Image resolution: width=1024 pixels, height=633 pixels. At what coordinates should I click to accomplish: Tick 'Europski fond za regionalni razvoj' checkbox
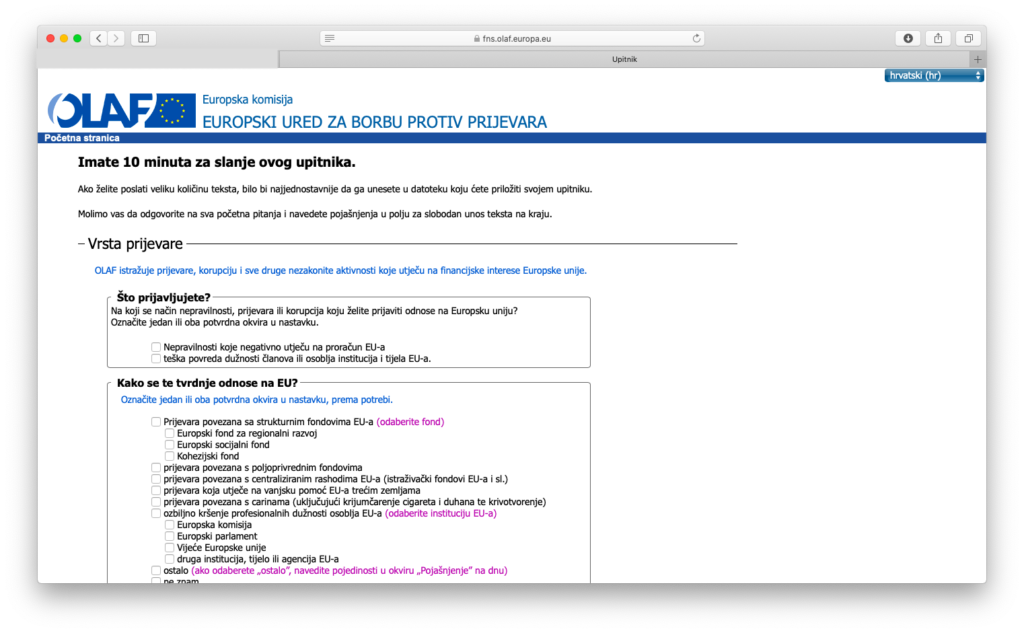click(170, 433)
